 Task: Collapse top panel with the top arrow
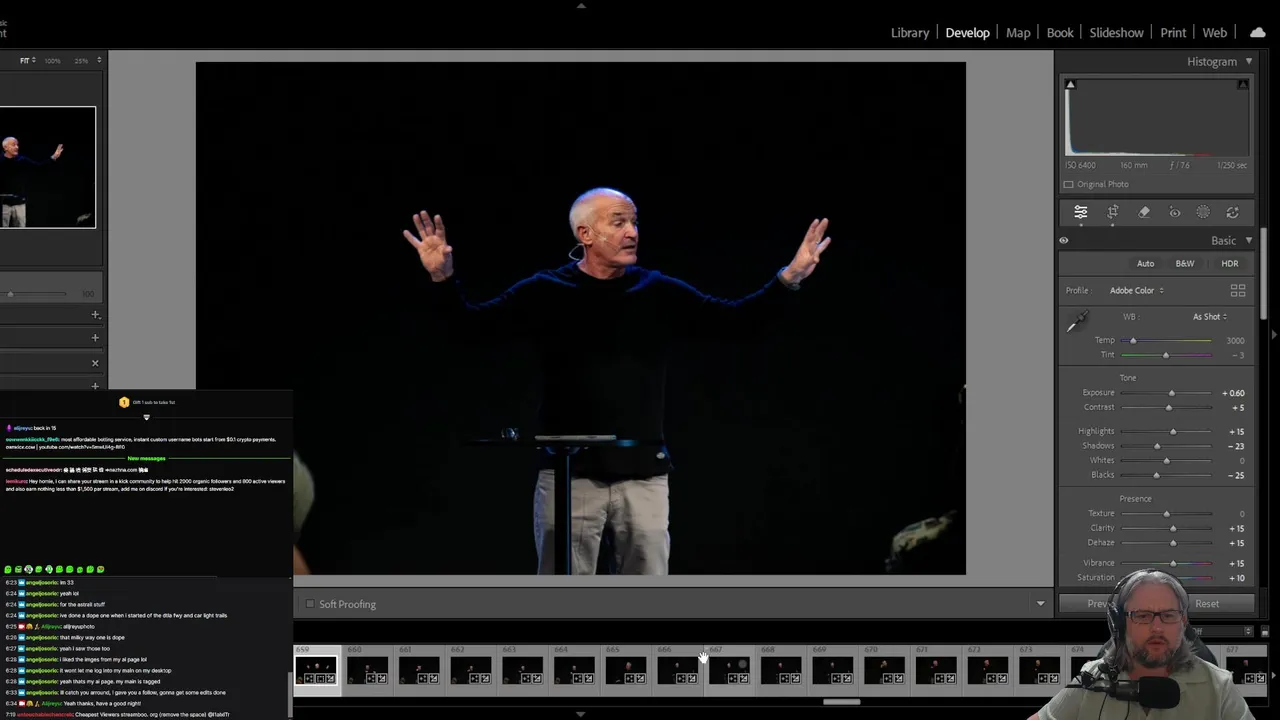[581, 5]
